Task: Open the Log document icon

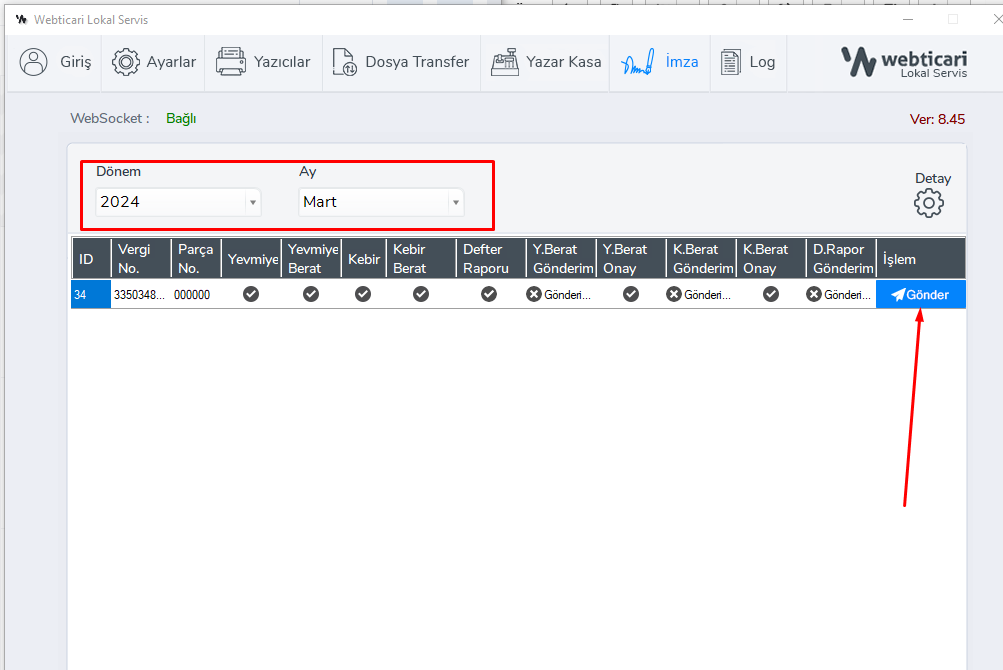Action: [731, 62]
